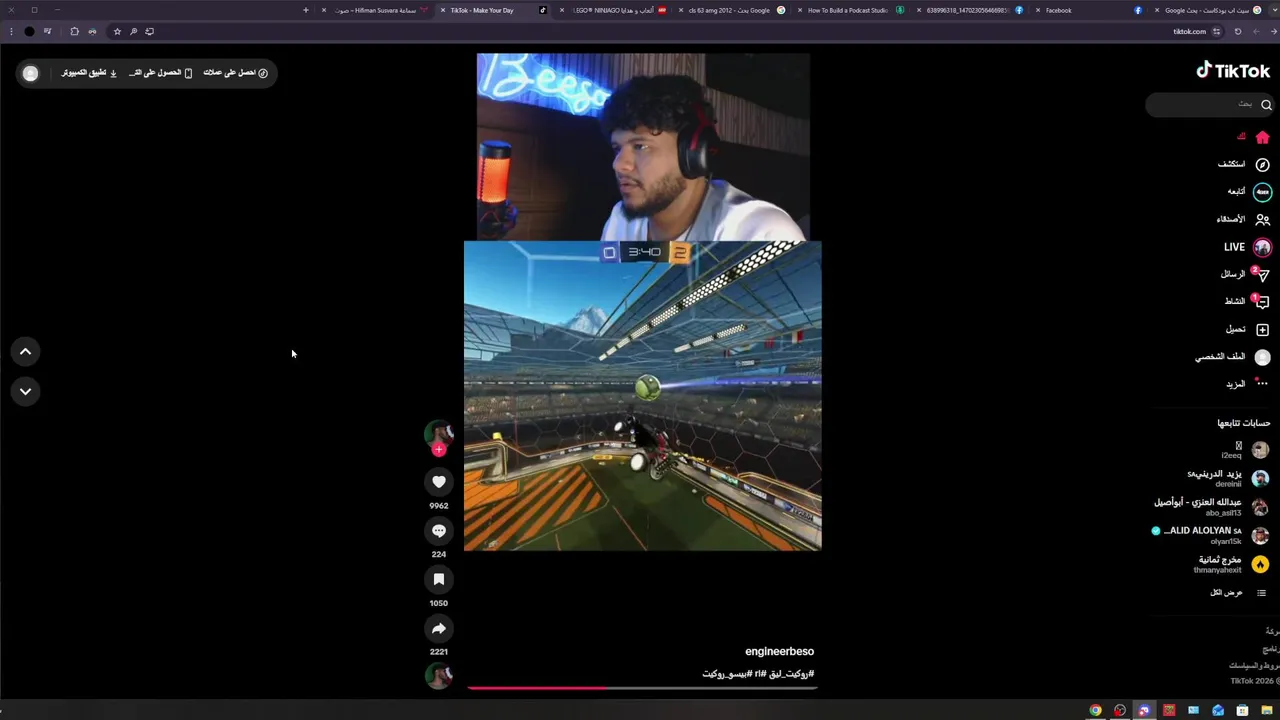The image size is (1280, 720).
Task: Switch to the Hifiman Susvara tab
Action: click(x=375, y=10)
